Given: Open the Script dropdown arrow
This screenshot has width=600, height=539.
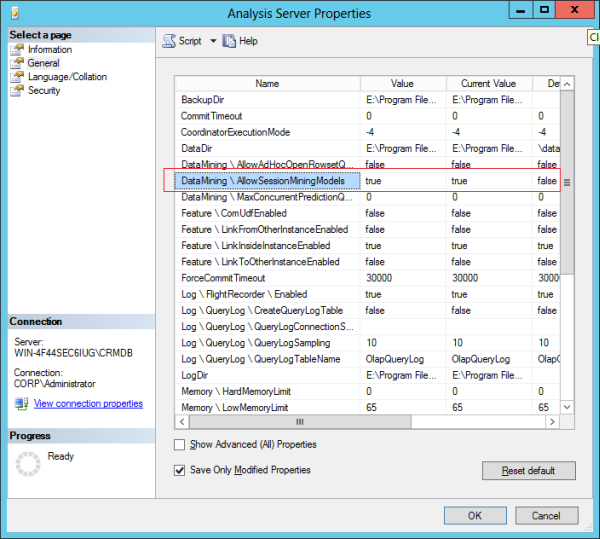Looking at the screenshot, I should [x=213, y=41].
